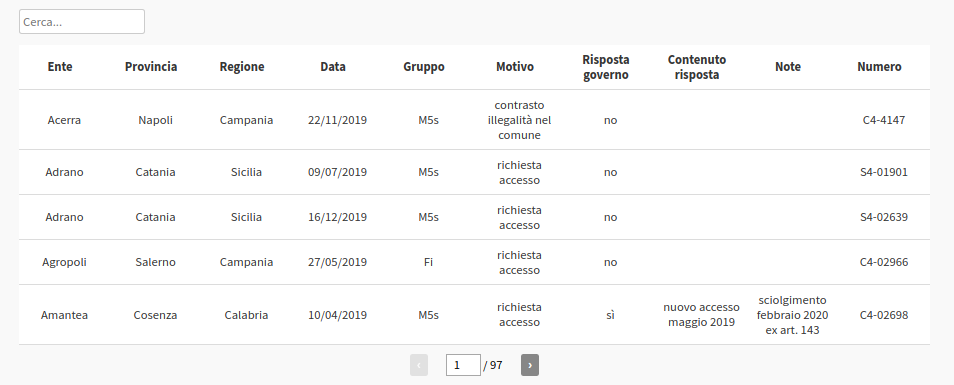Click date 22/11/2019
This screenshot has height=385, width=954.
click(338, 120)
